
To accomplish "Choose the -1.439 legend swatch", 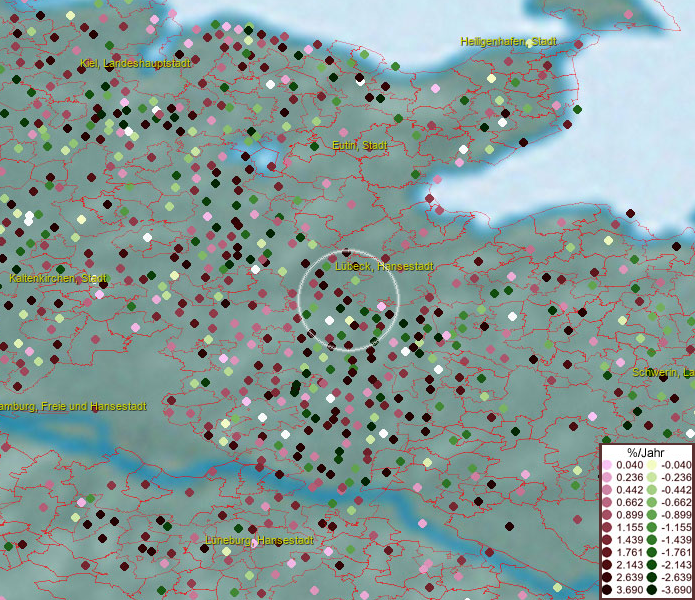I will coord(652,540).
